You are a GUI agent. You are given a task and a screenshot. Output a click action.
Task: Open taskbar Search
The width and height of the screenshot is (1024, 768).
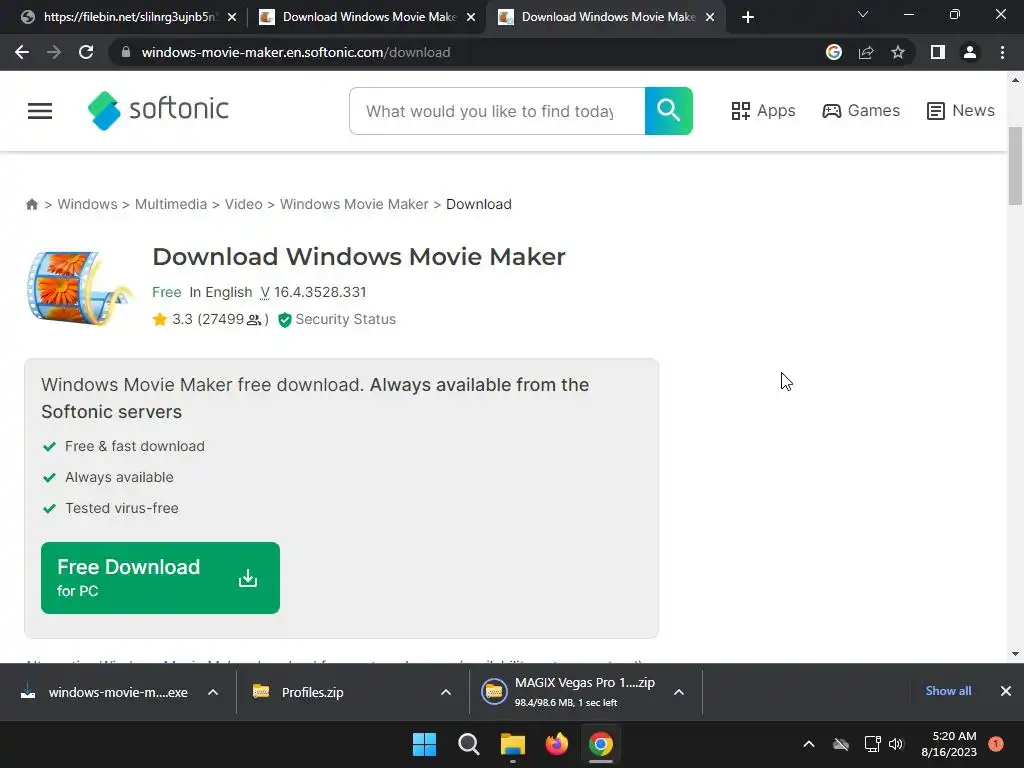pyautogui.click(x=469, y=744)
